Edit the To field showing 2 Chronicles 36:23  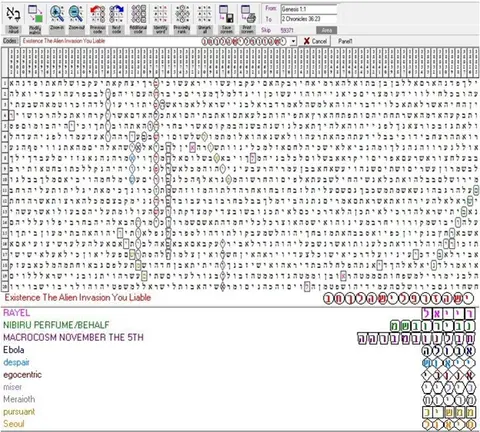309,19
